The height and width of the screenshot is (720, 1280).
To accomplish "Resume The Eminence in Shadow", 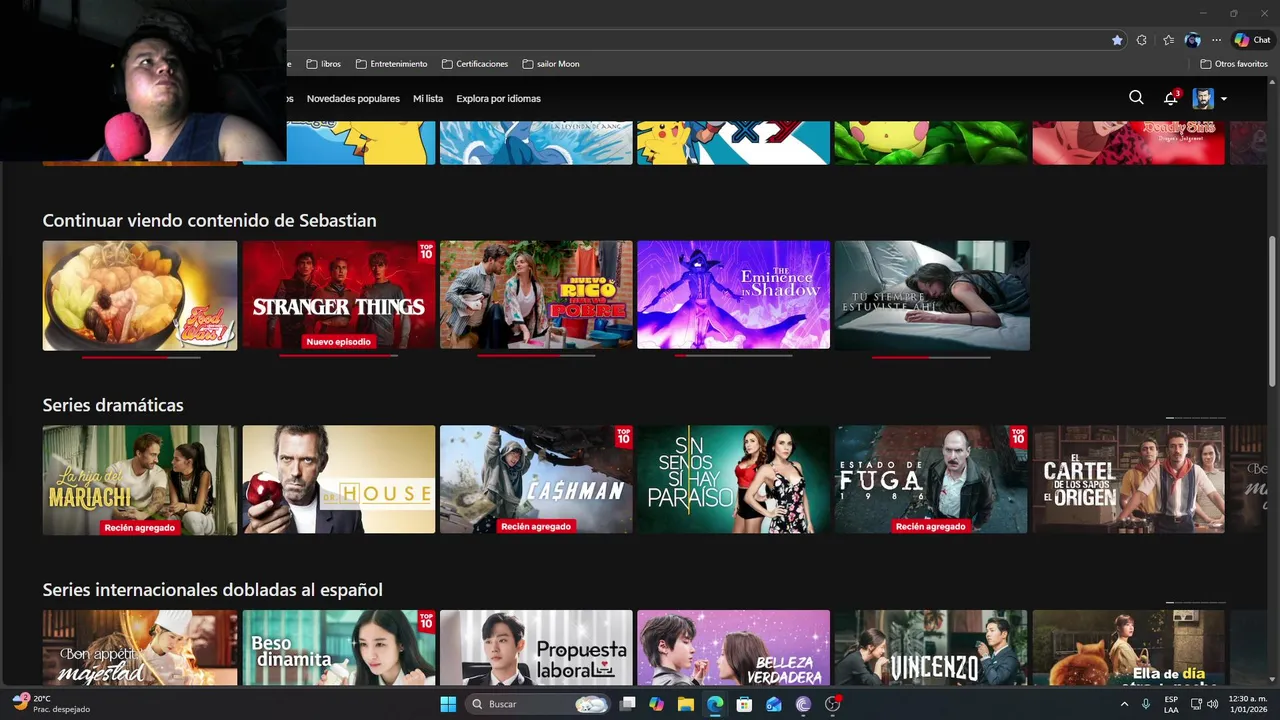I will pos(733,295).
